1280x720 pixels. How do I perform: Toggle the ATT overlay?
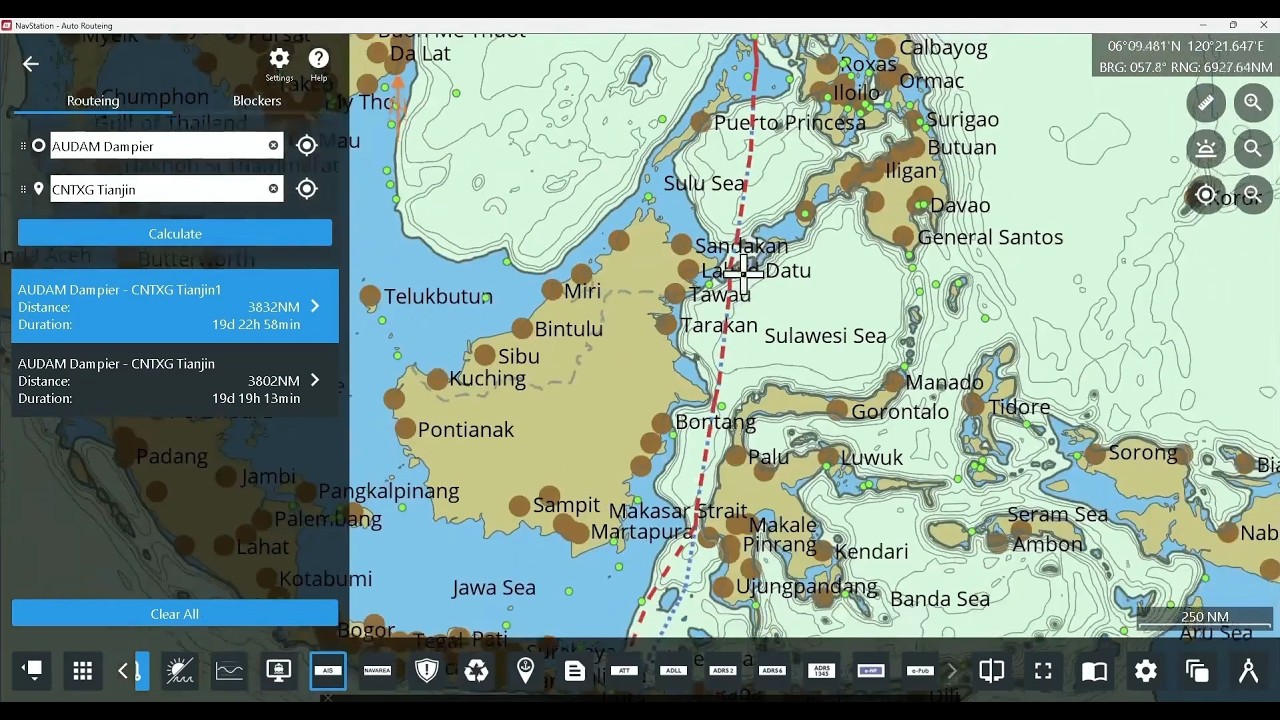(x=624, y=671)
